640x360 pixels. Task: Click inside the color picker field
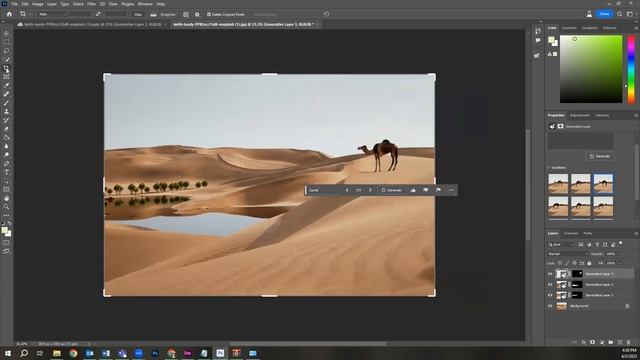point(591,69)
